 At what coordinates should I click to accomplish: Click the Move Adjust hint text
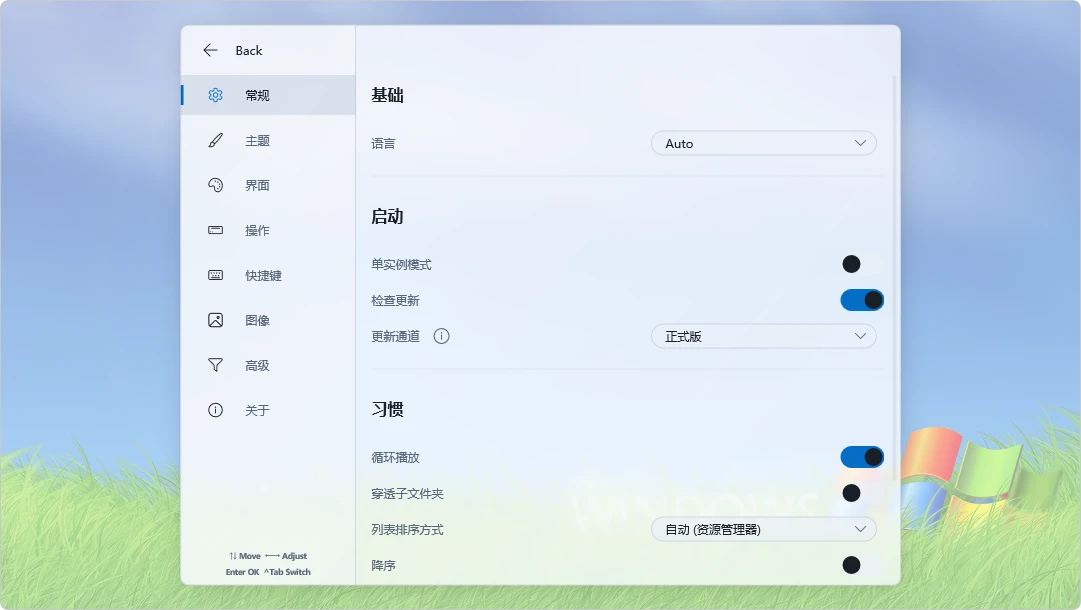pos(268,556)
